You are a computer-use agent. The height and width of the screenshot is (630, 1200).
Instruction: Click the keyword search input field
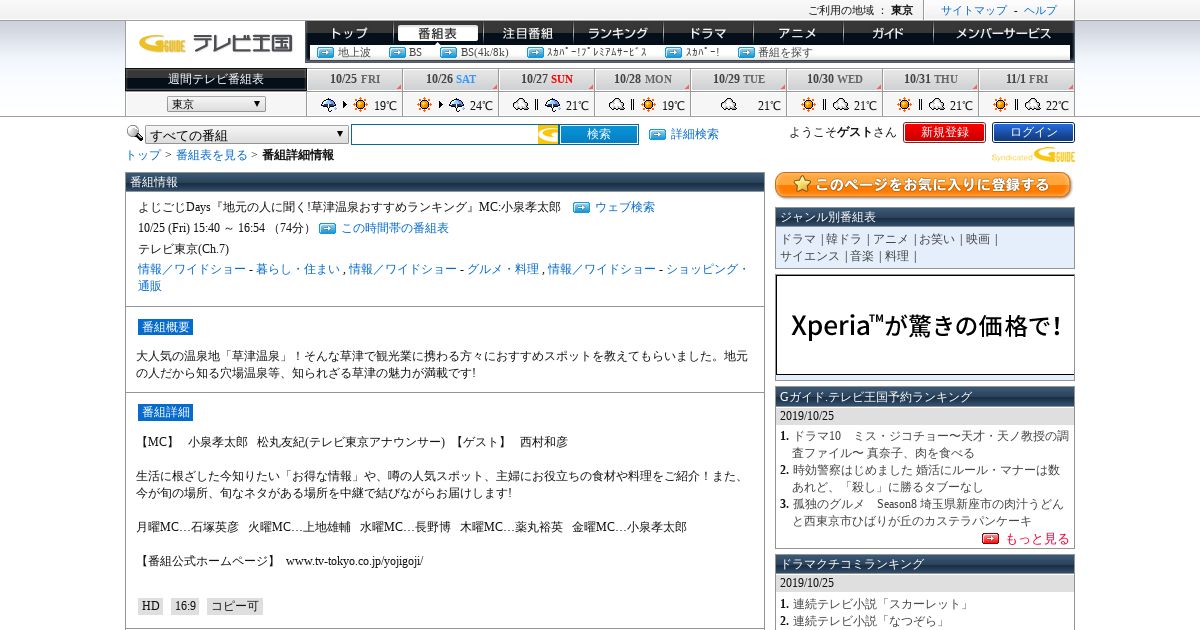coord(445,134)
